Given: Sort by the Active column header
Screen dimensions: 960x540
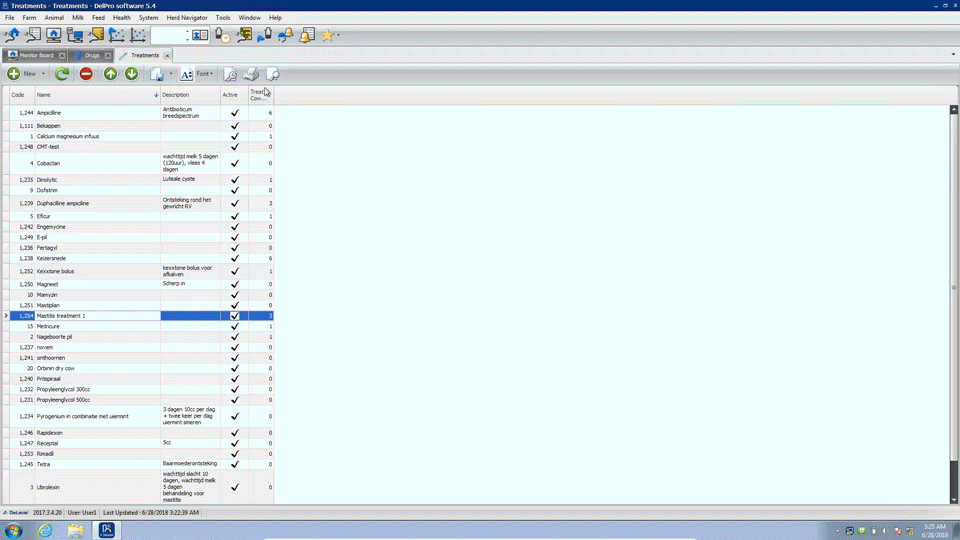Looking at the screenshot, I should point(234,95).
